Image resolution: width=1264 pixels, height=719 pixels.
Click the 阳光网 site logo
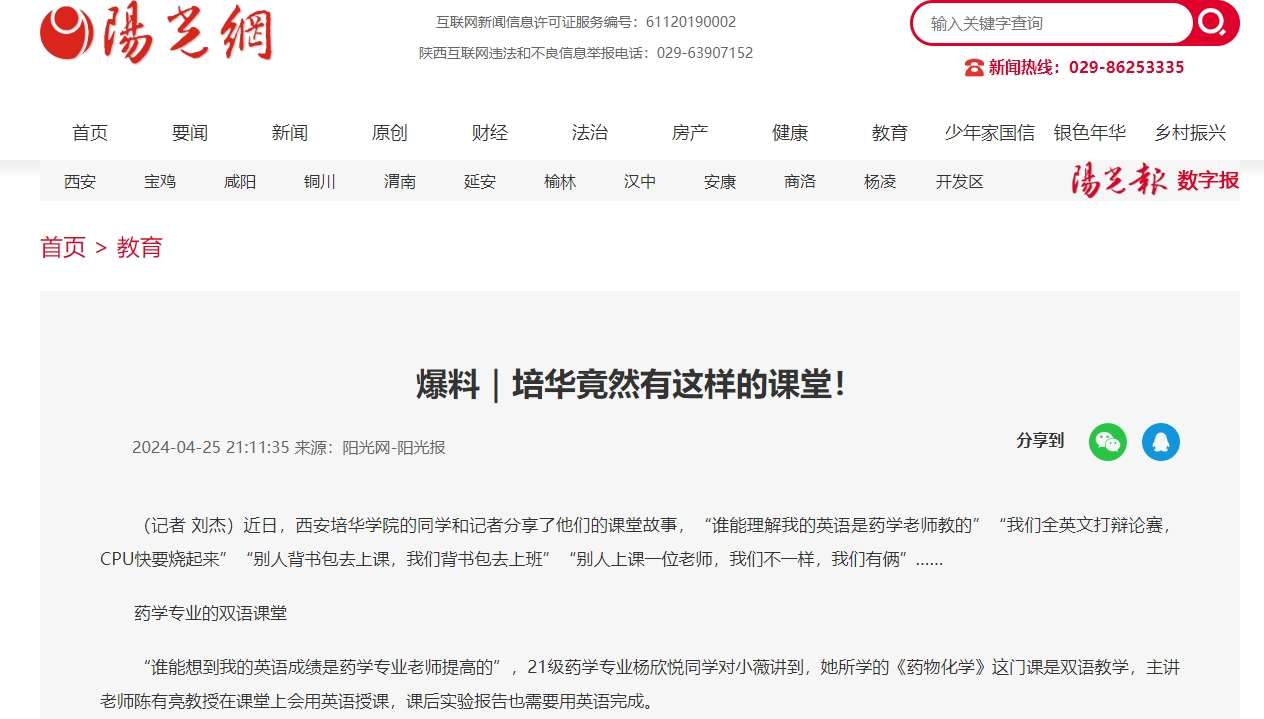click(x=157, y=35)
